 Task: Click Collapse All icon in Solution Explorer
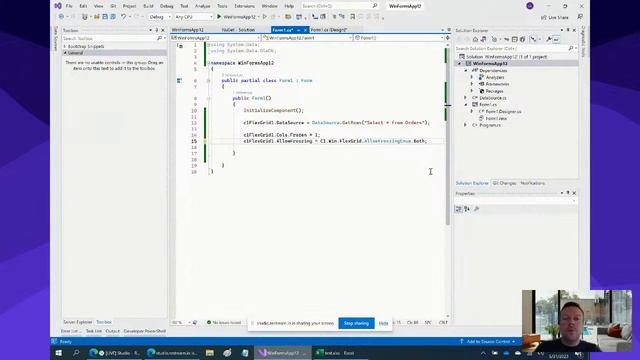514,40
